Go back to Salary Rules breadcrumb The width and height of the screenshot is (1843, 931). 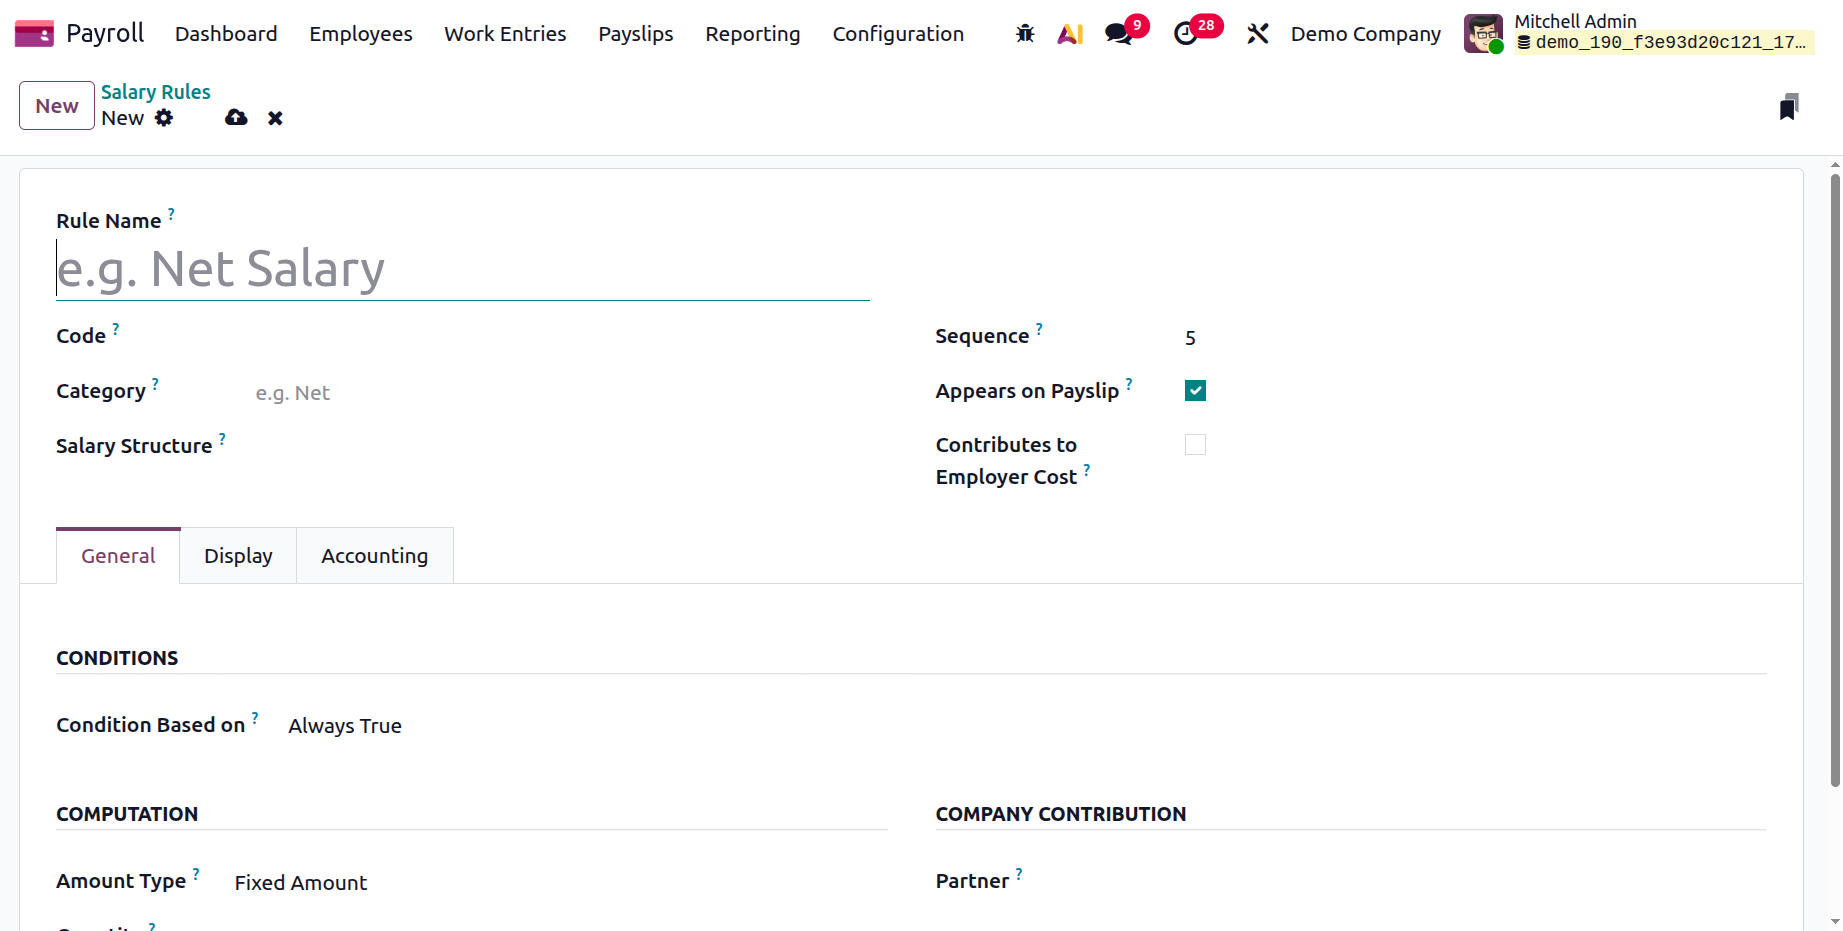(x=156, y=92)
